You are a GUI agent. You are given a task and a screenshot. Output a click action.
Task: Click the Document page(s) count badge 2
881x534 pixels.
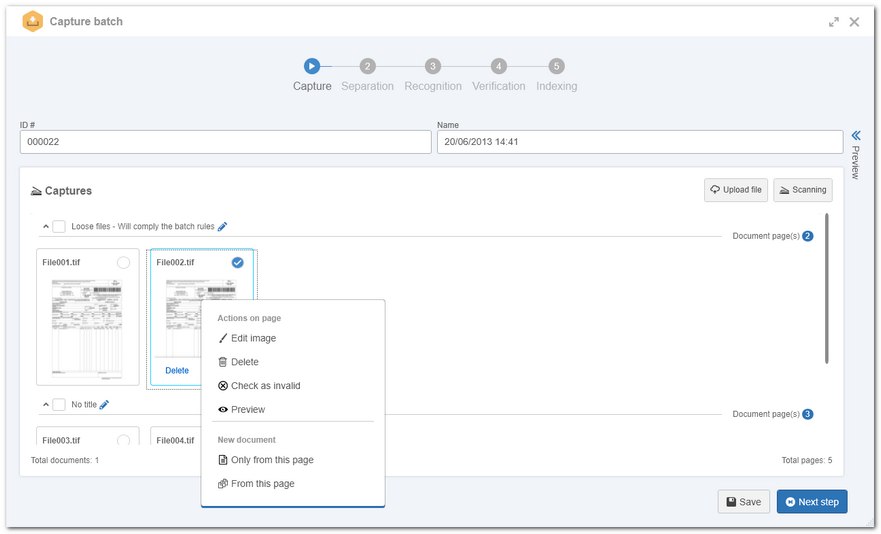click(807, 236)
